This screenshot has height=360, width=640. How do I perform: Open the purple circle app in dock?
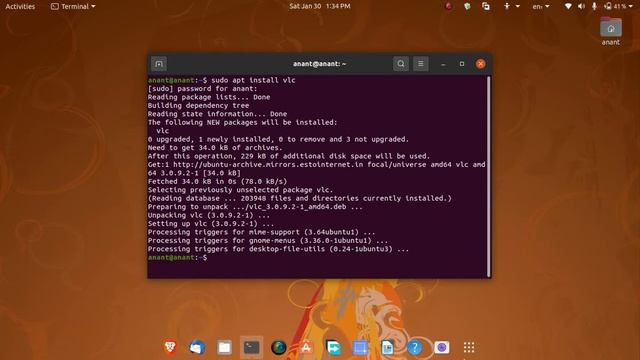coord(442,347)
